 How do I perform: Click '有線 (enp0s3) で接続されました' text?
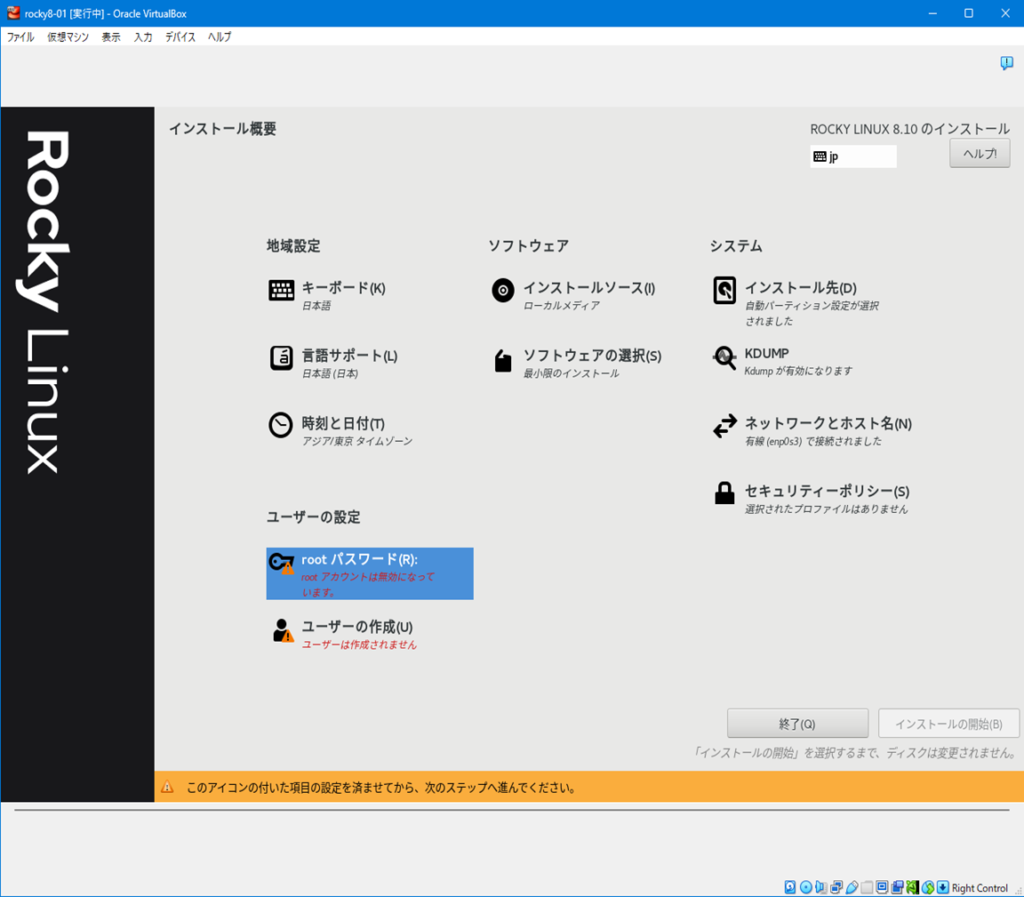[813, 441]
